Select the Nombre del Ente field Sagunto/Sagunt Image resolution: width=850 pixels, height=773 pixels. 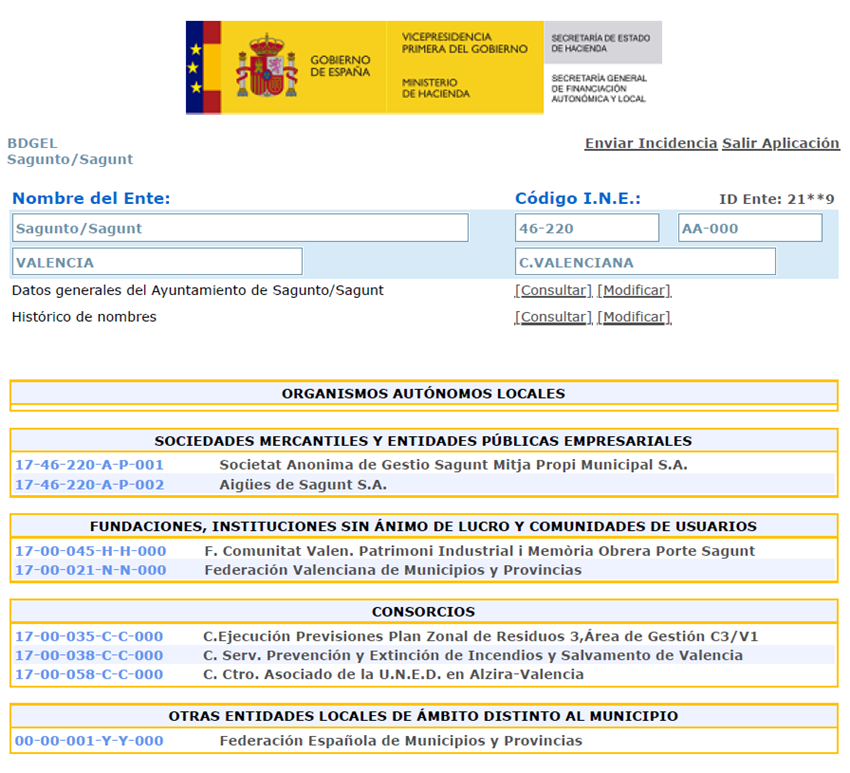coord(240,228)
